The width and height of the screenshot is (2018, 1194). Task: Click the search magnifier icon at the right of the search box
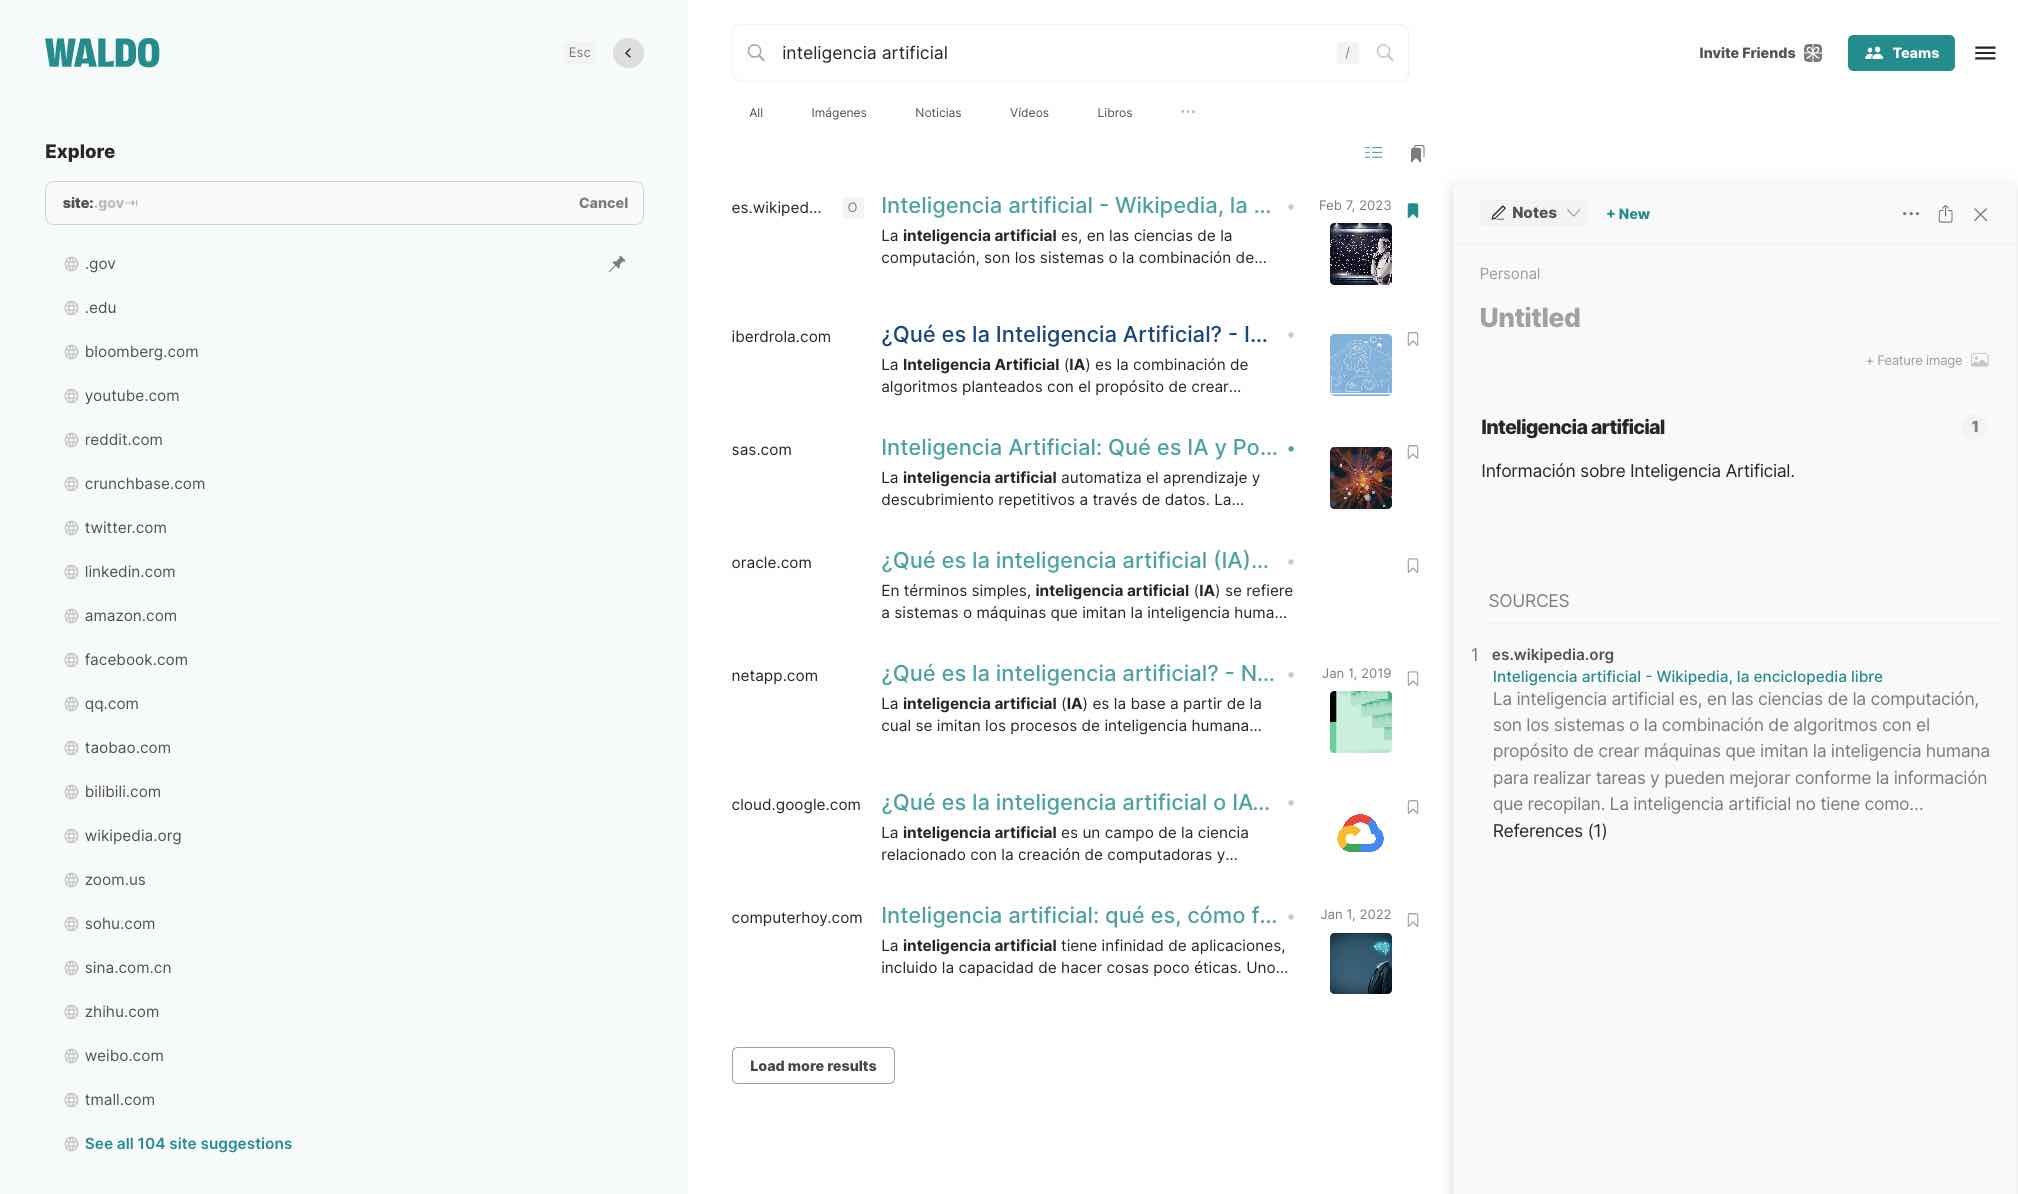click(1385, 53)
